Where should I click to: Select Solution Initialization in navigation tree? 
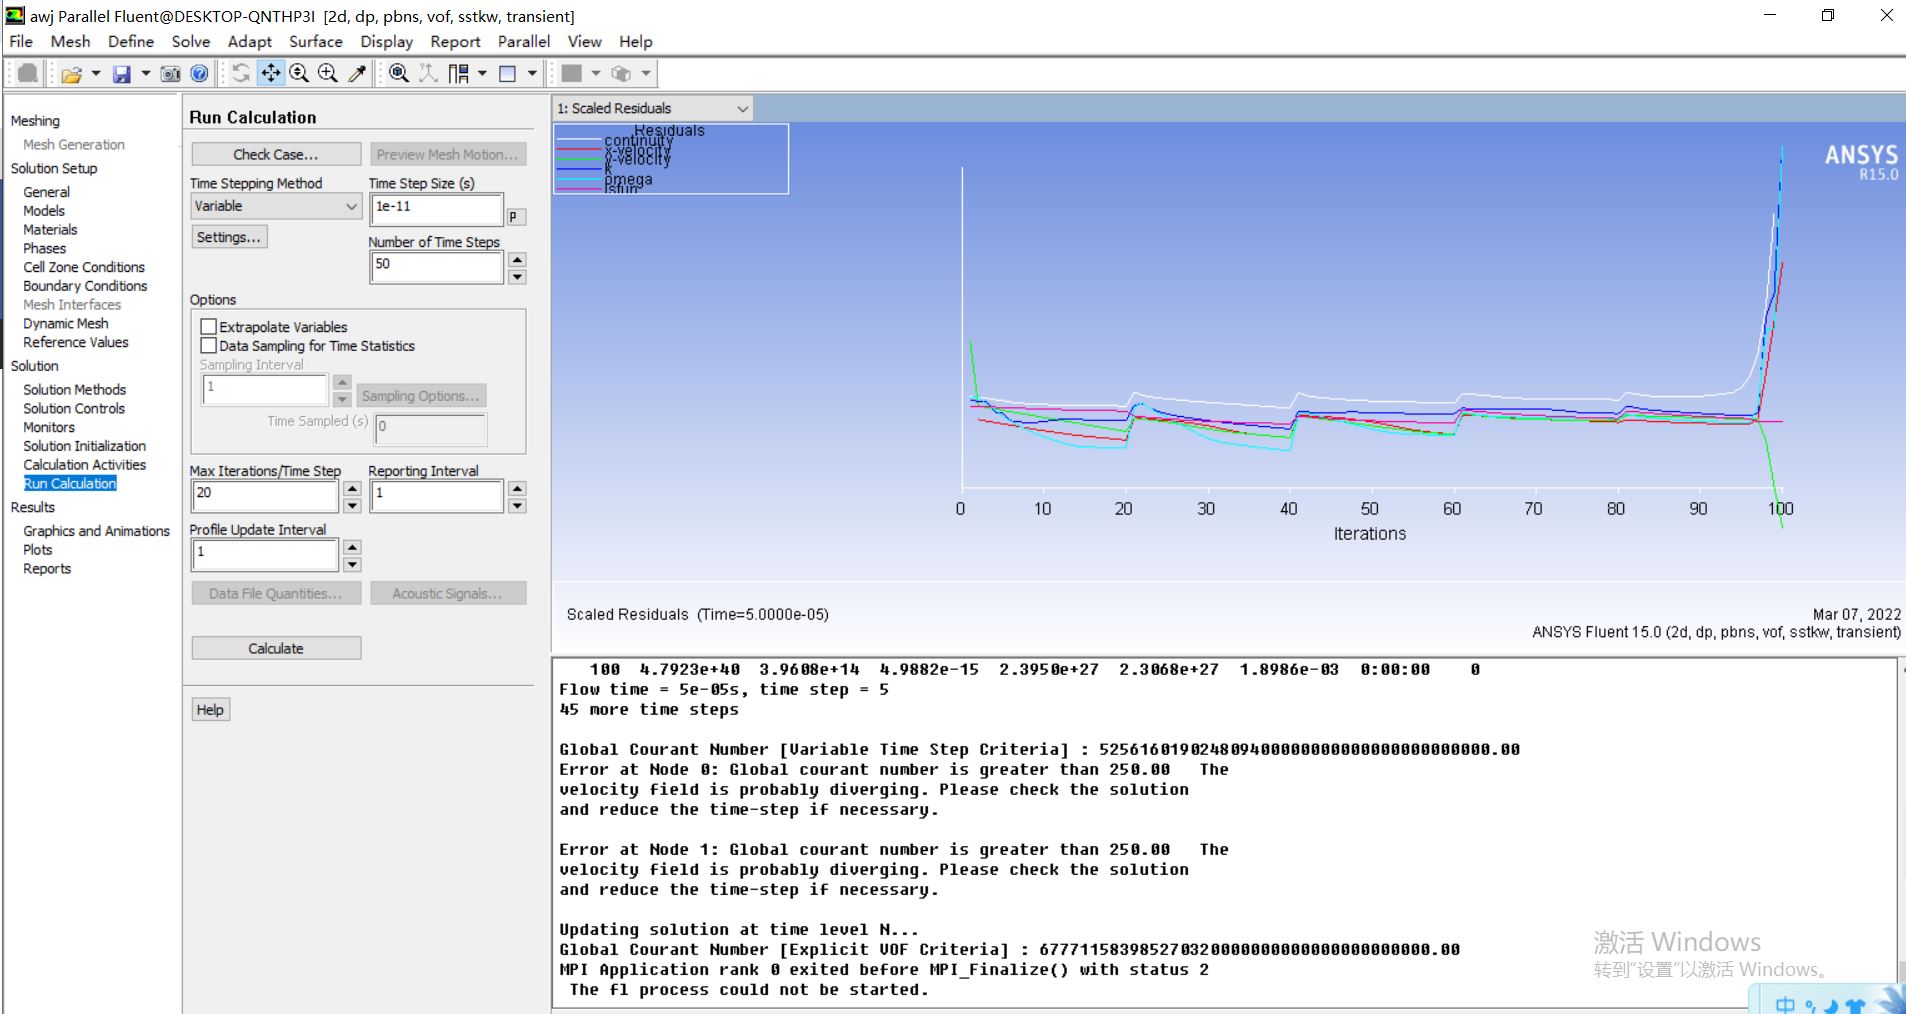(84, 446)
